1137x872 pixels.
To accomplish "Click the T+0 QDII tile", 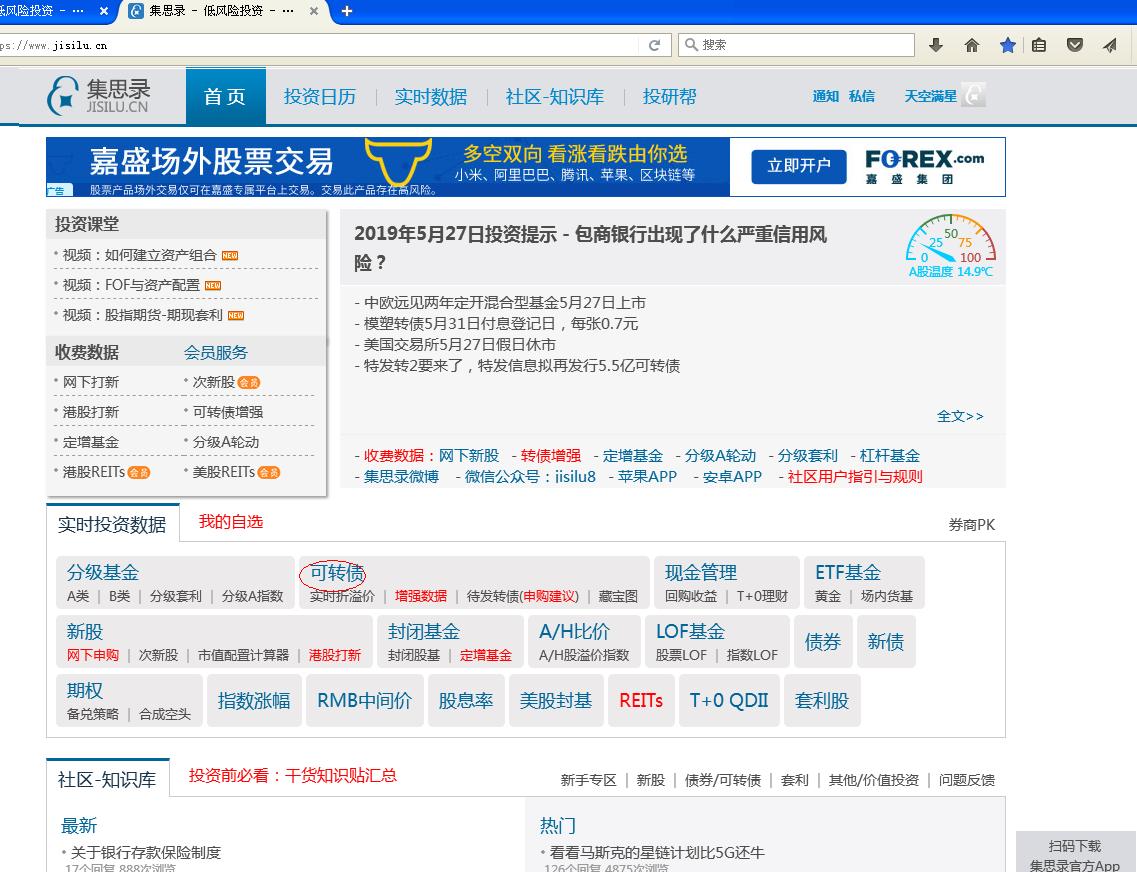I will point(729,701).
